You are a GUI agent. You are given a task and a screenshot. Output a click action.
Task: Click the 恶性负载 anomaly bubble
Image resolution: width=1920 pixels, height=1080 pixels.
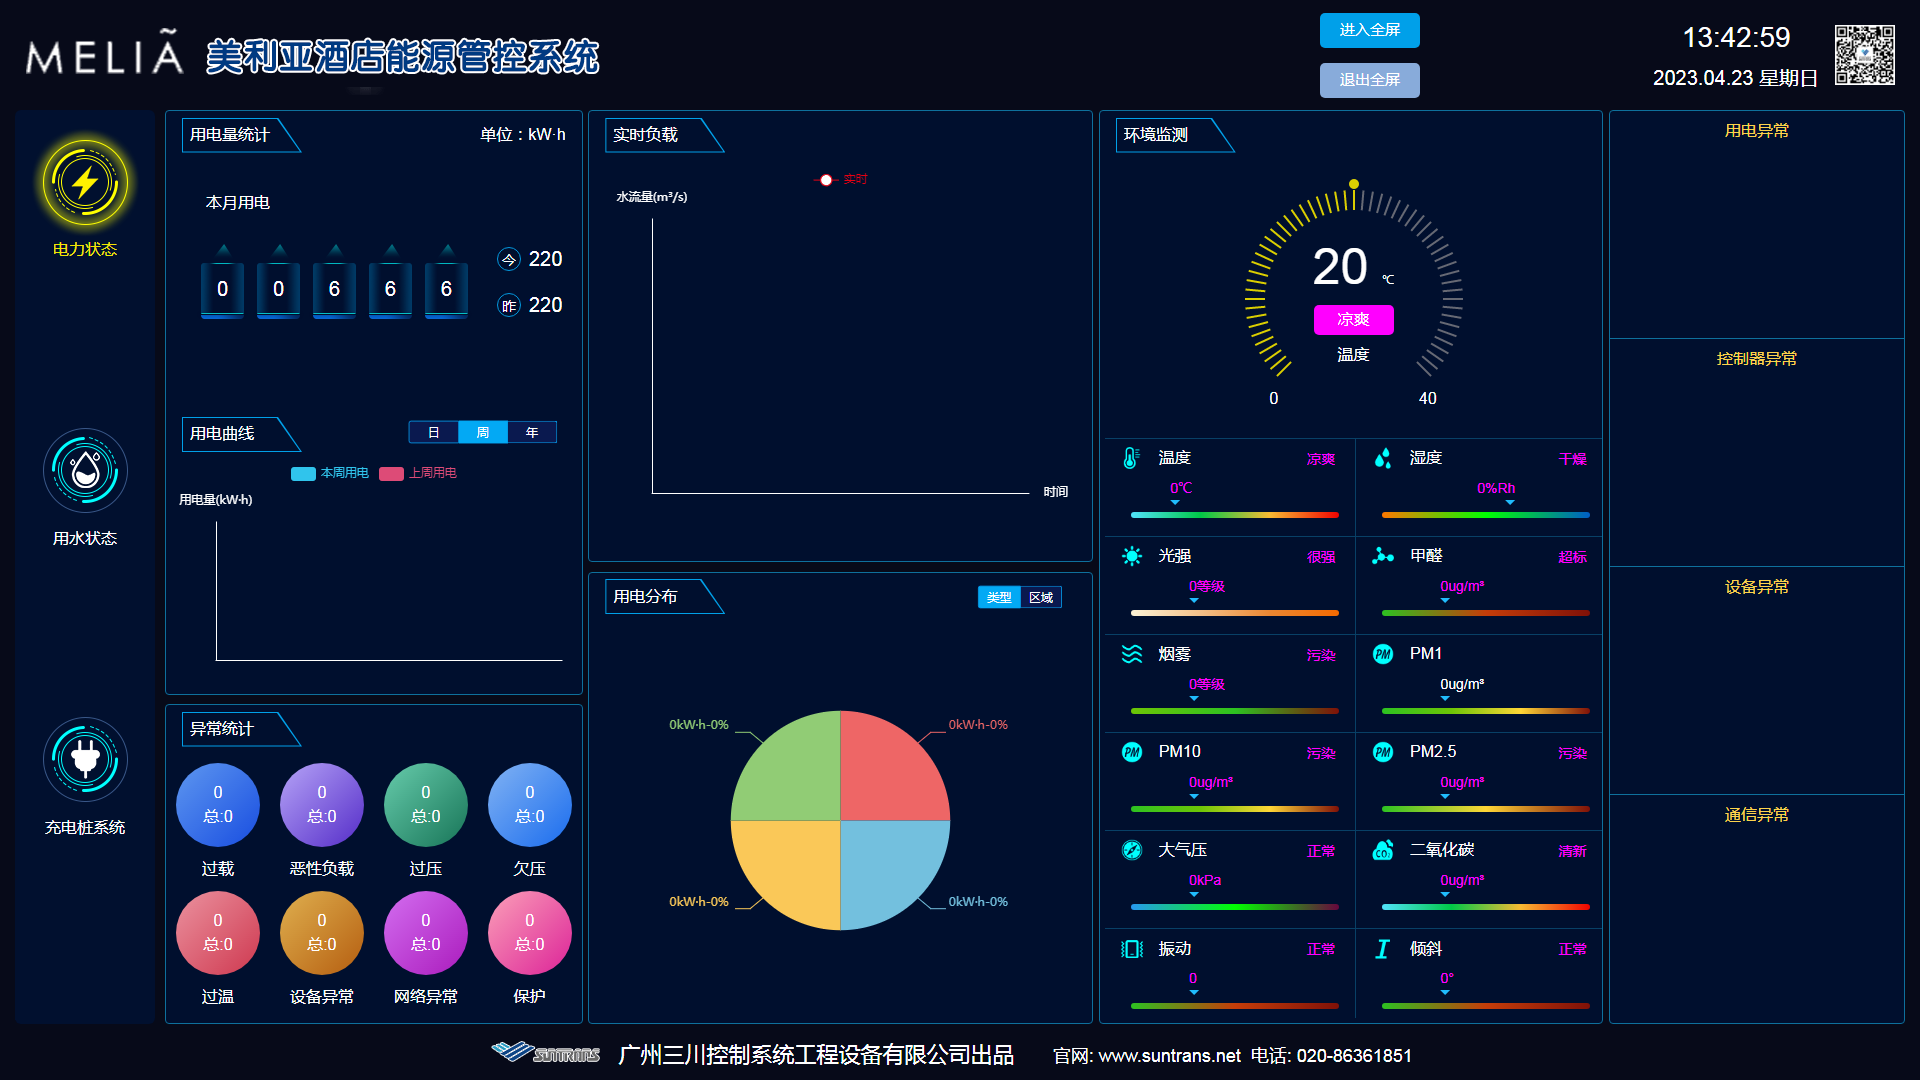(322, 805)
